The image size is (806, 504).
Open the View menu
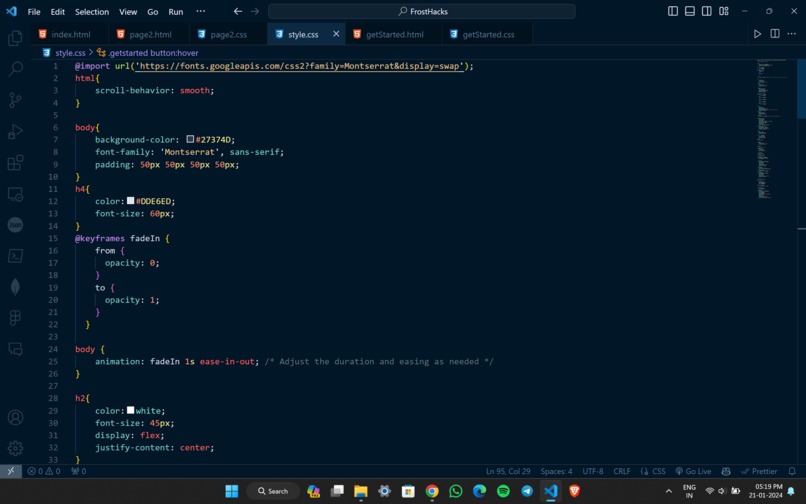point(128,11)
